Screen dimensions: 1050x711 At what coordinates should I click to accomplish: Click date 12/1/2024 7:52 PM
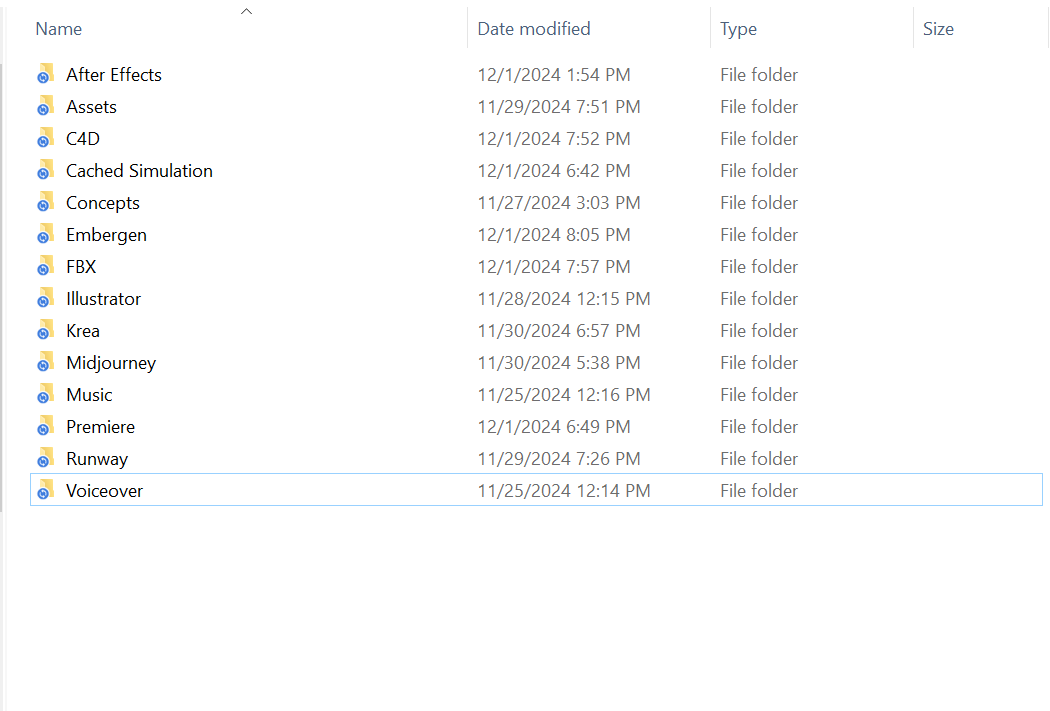(554, 139)
